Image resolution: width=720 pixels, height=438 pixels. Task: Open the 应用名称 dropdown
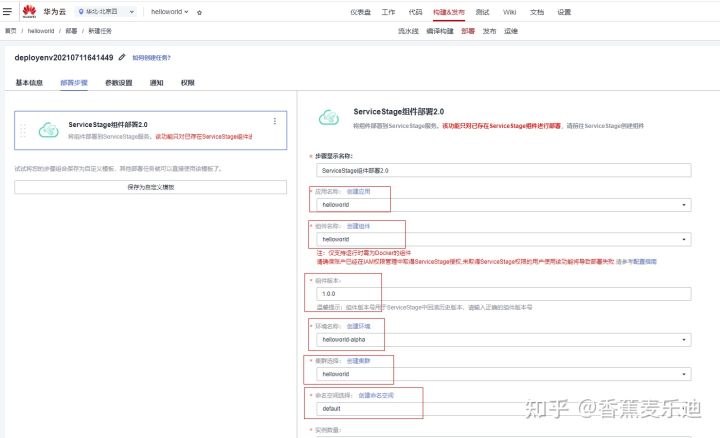[x=504, y=205]
